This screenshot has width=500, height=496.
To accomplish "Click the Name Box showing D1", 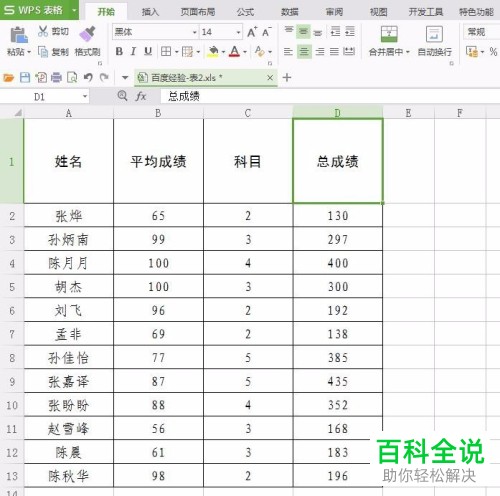I will click(x=40, y=97).
